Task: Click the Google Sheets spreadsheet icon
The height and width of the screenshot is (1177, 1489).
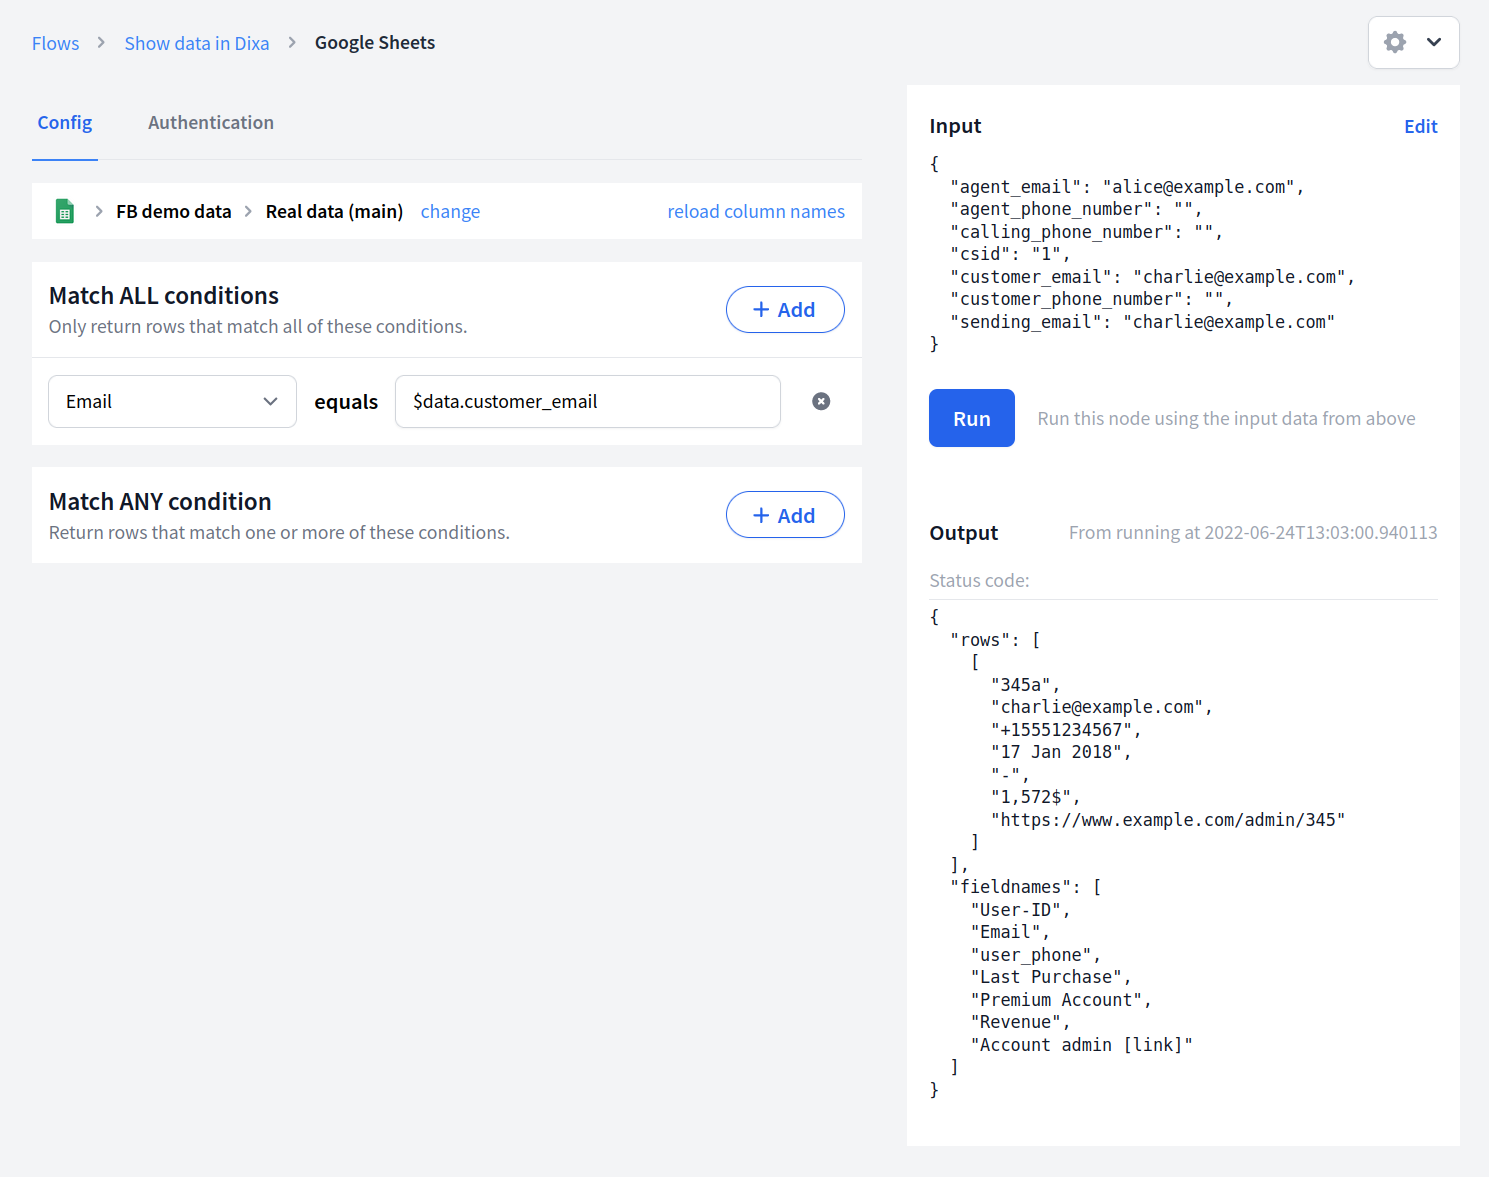Action: coord(64,211)
